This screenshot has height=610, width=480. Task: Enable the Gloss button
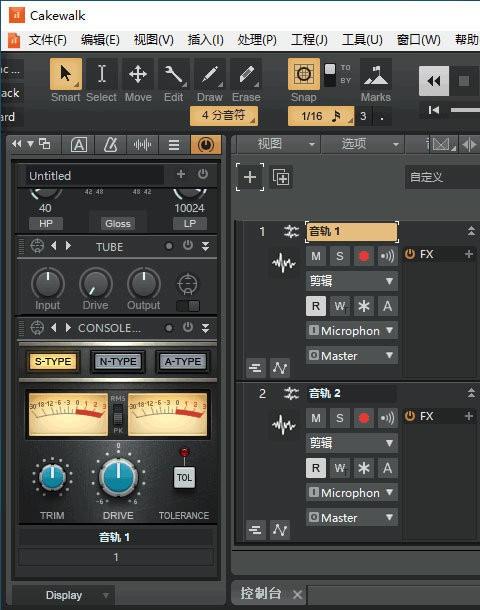pos(118,224)
